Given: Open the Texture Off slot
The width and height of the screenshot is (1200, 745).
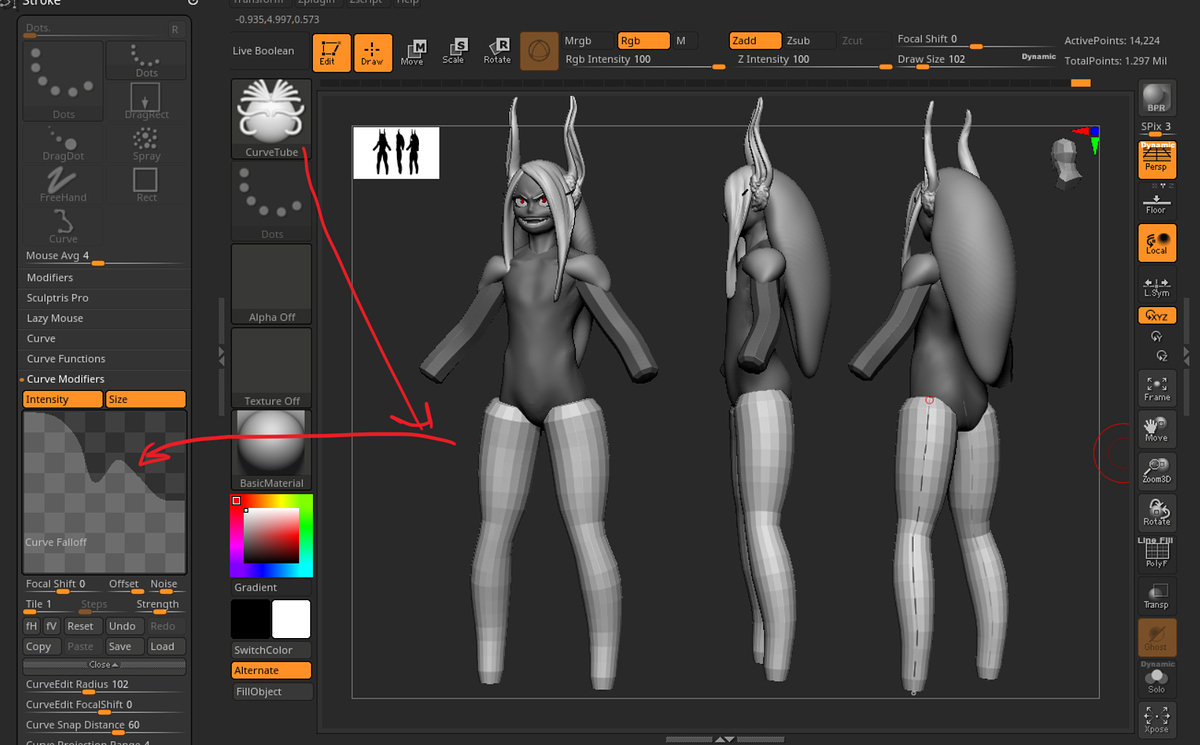Looking at the screenshot, I should point(272,367).
